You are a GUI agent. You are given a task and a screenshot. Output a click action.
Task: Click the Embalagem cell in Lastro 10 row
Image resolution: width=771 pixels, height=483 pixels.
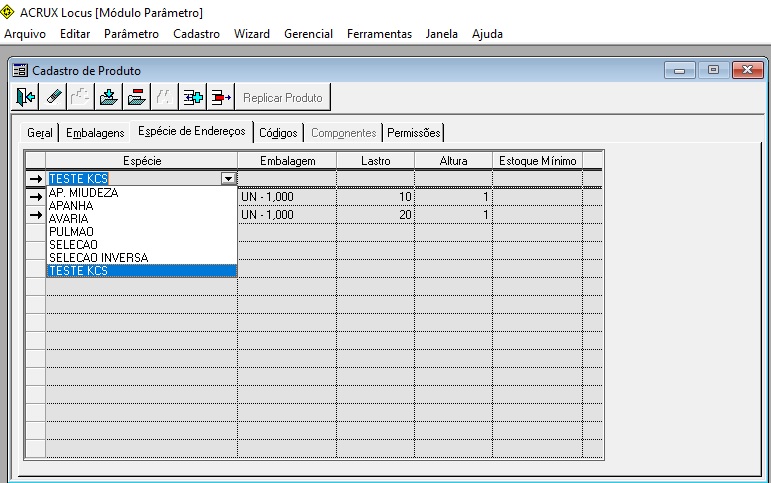pos(287,197)
